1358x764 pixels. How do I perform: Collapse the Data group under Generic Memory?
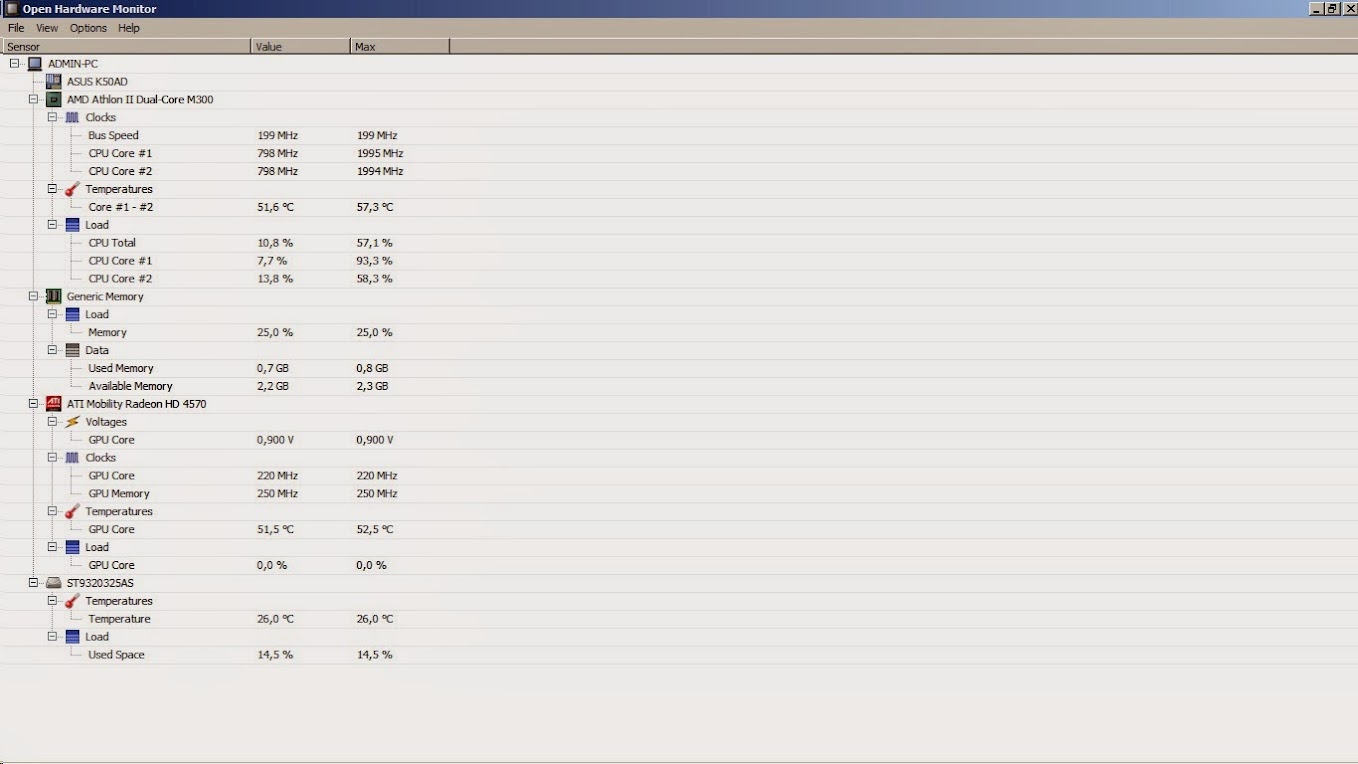point(52,351)
